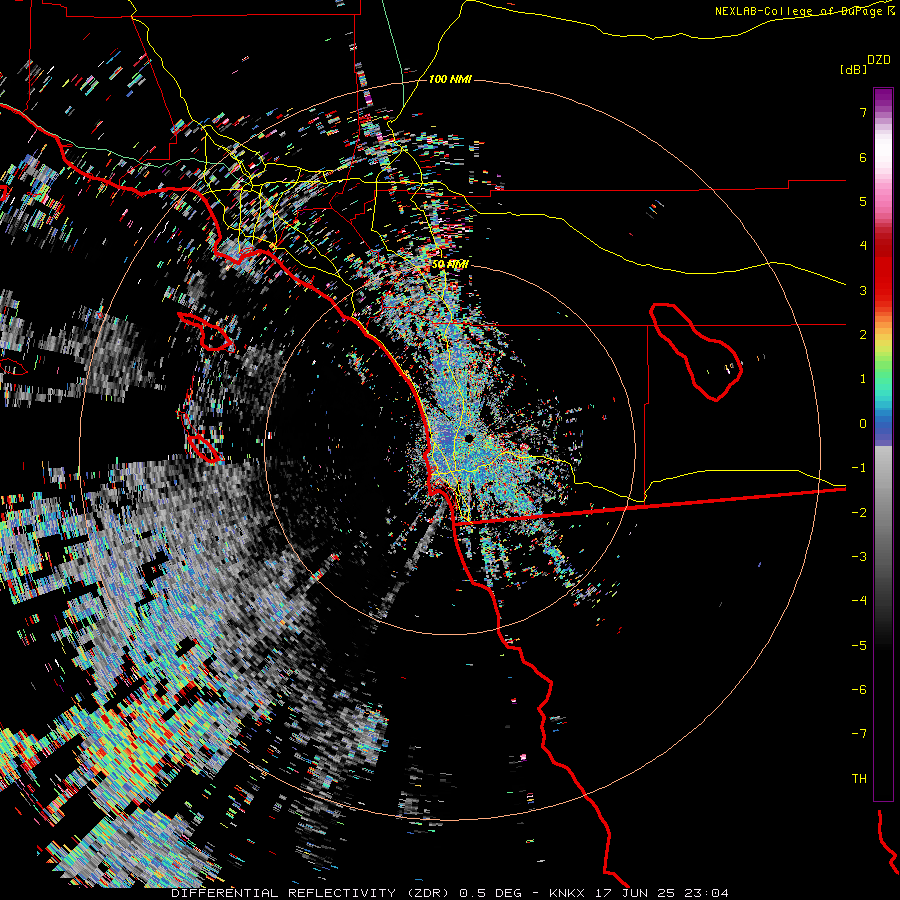The height and width of the screenshot is (900, 900).
Task: Click the NEXLAB-College of DuPage credit text
Action: [804, 11]
